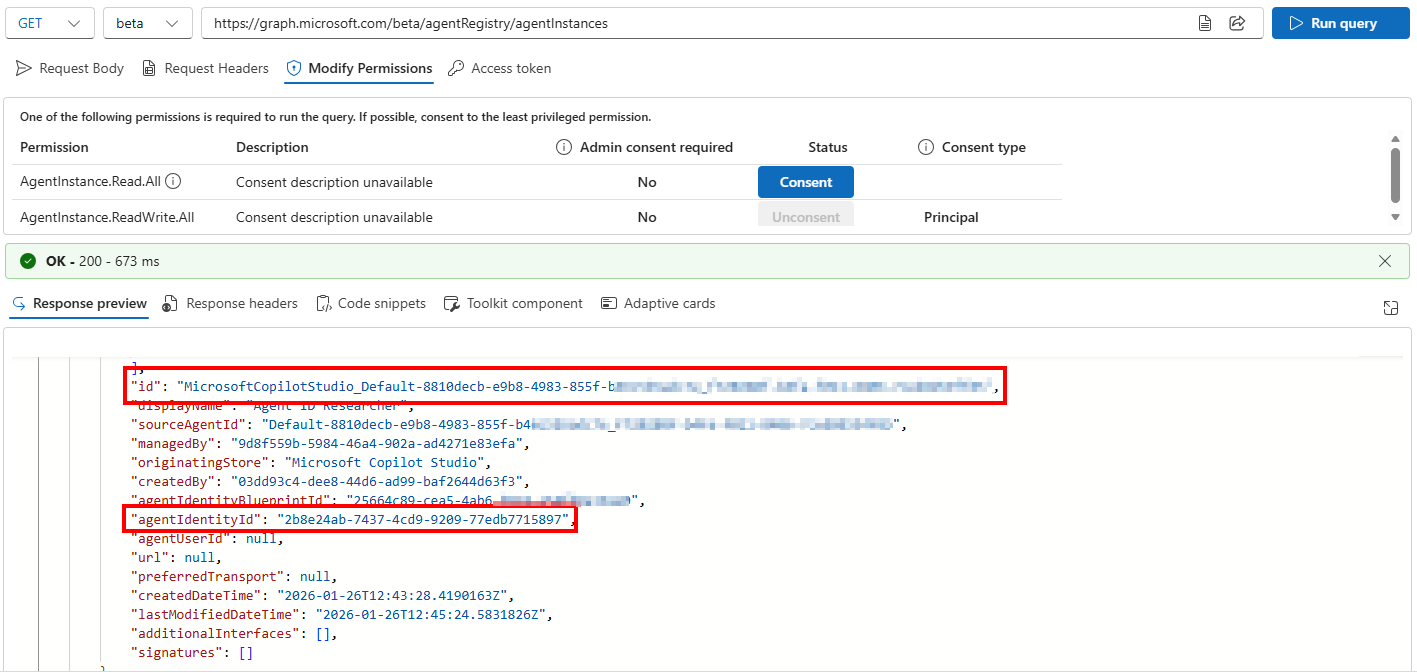This screenshot has height=672, width=1417.
Task: Open the HTTP method GET dropdown
Action: [50, 23]
